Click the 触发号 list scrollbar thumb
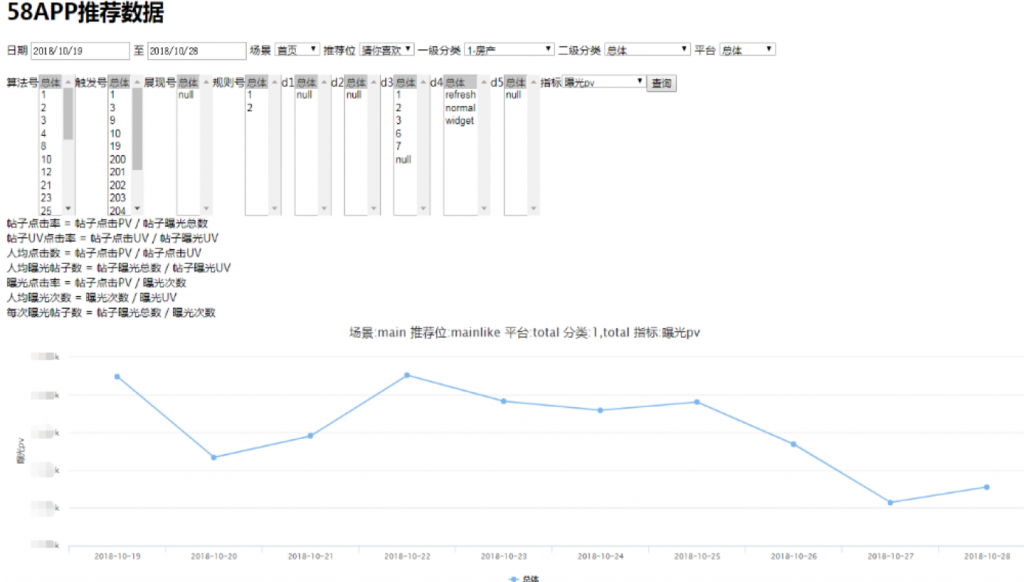Viewport: 1024px width, 582px height. [x=137, y=128]
